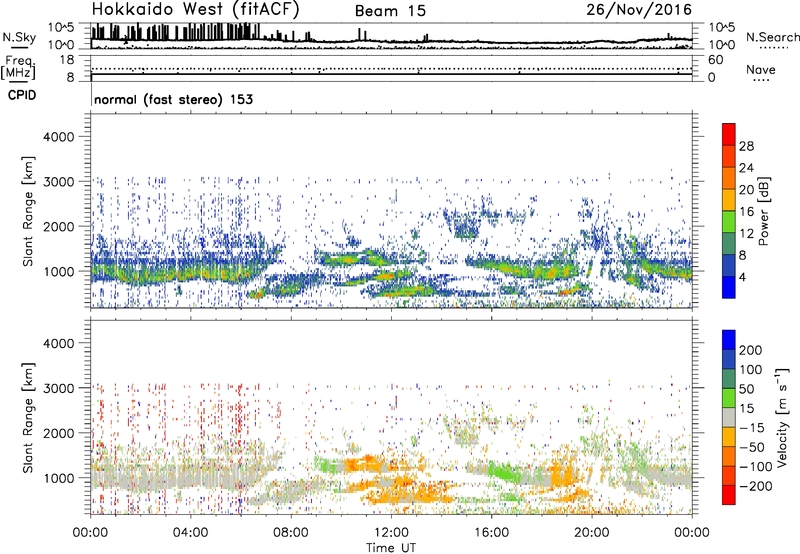Select the 'Power [dB]' colorbar title
800x554 pixels.
(x=763, y=211)
